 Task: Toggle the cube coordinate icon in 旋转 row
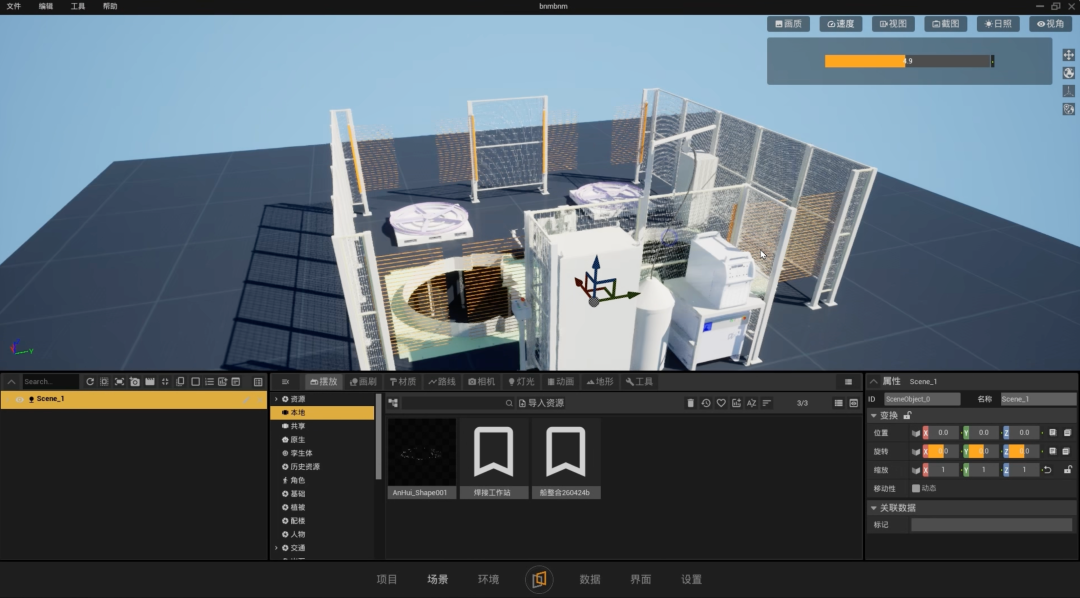[x=915, y=451]
